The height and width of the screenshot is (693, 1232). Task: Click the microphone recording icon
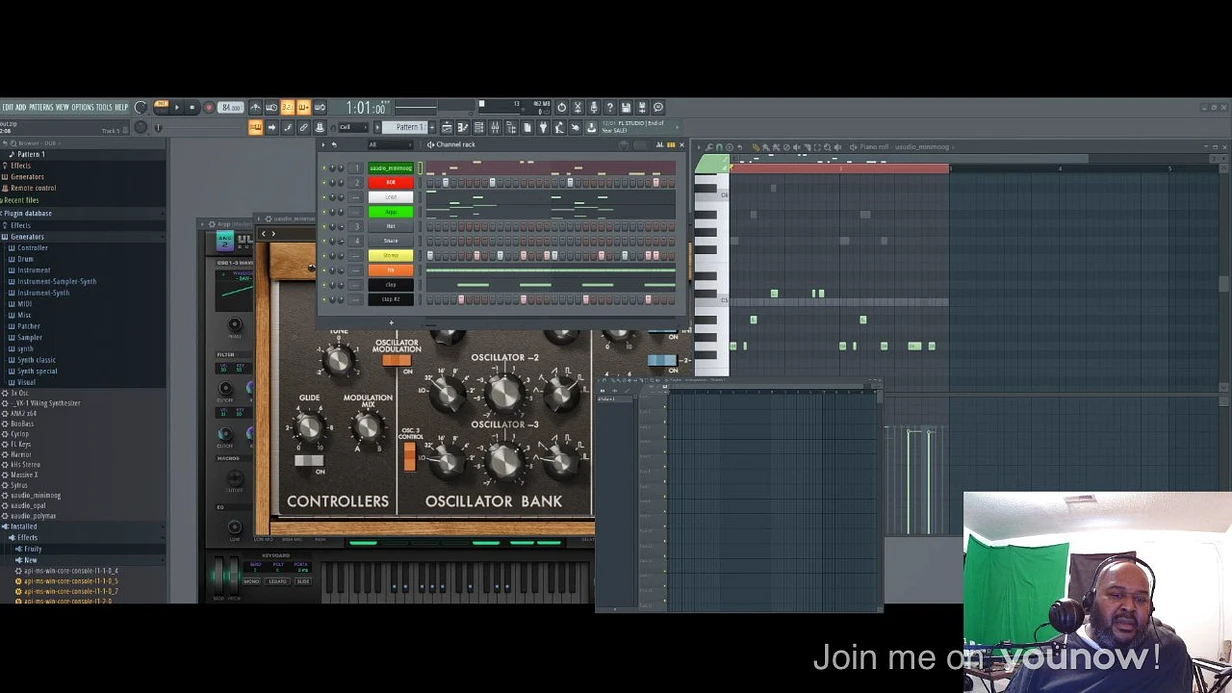click(593, 107)
